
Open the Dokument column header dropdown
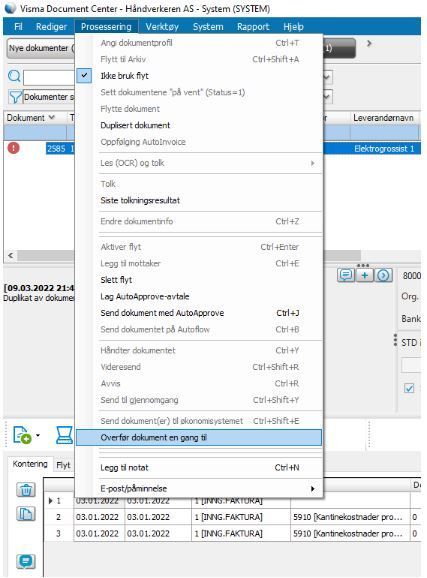(x=52, y=118)
